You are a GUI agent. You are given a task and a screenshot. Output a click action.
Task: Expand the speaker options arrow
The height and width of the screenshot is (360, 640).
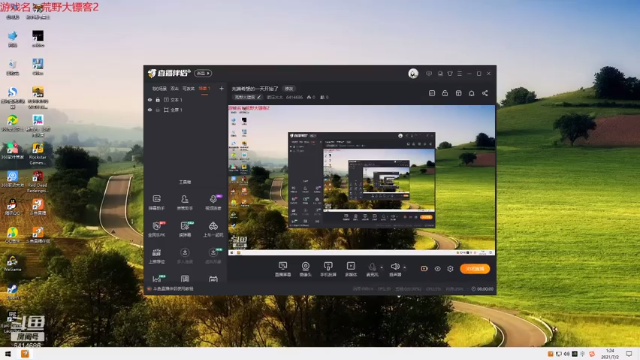(x=404, y=268)
